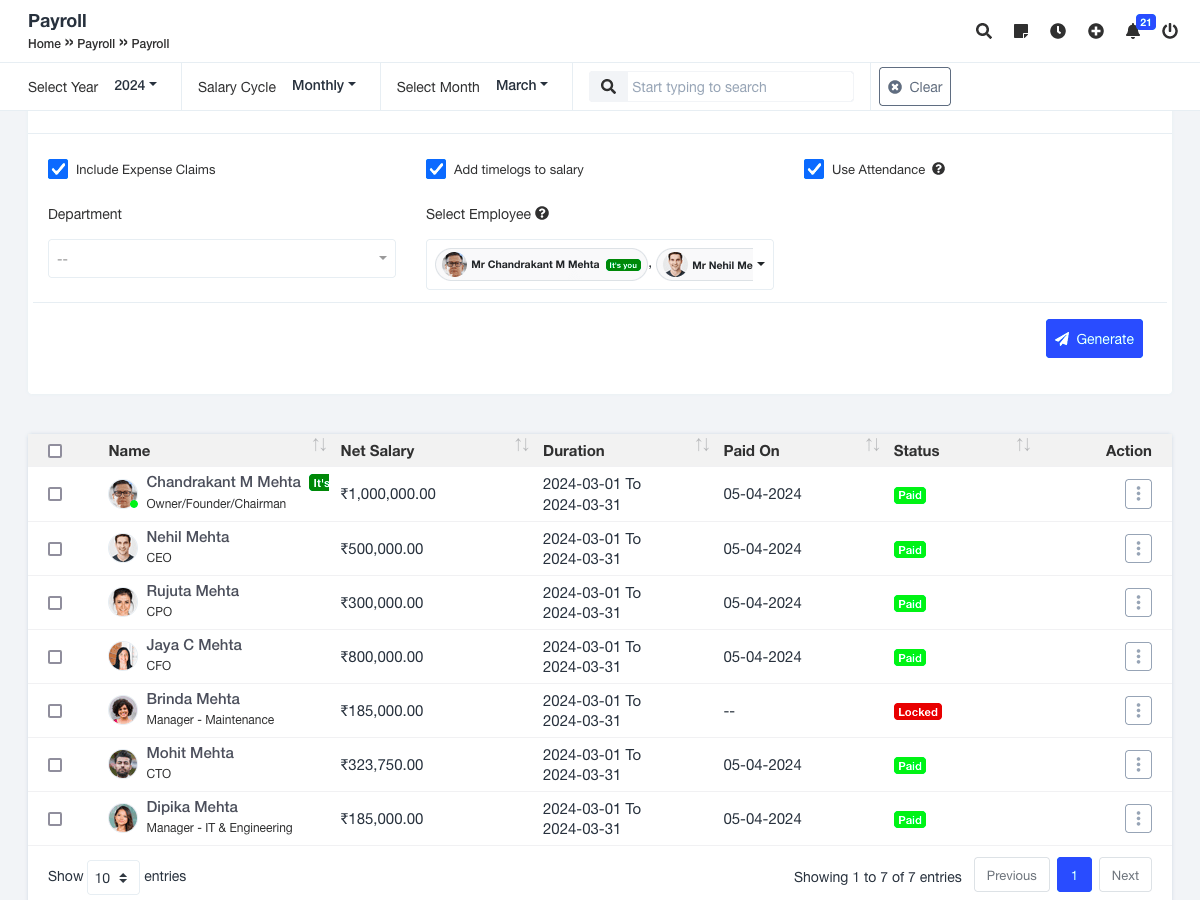
Task: Open the Select Year 2024 dropdown
Action: [x=136, y=85]
